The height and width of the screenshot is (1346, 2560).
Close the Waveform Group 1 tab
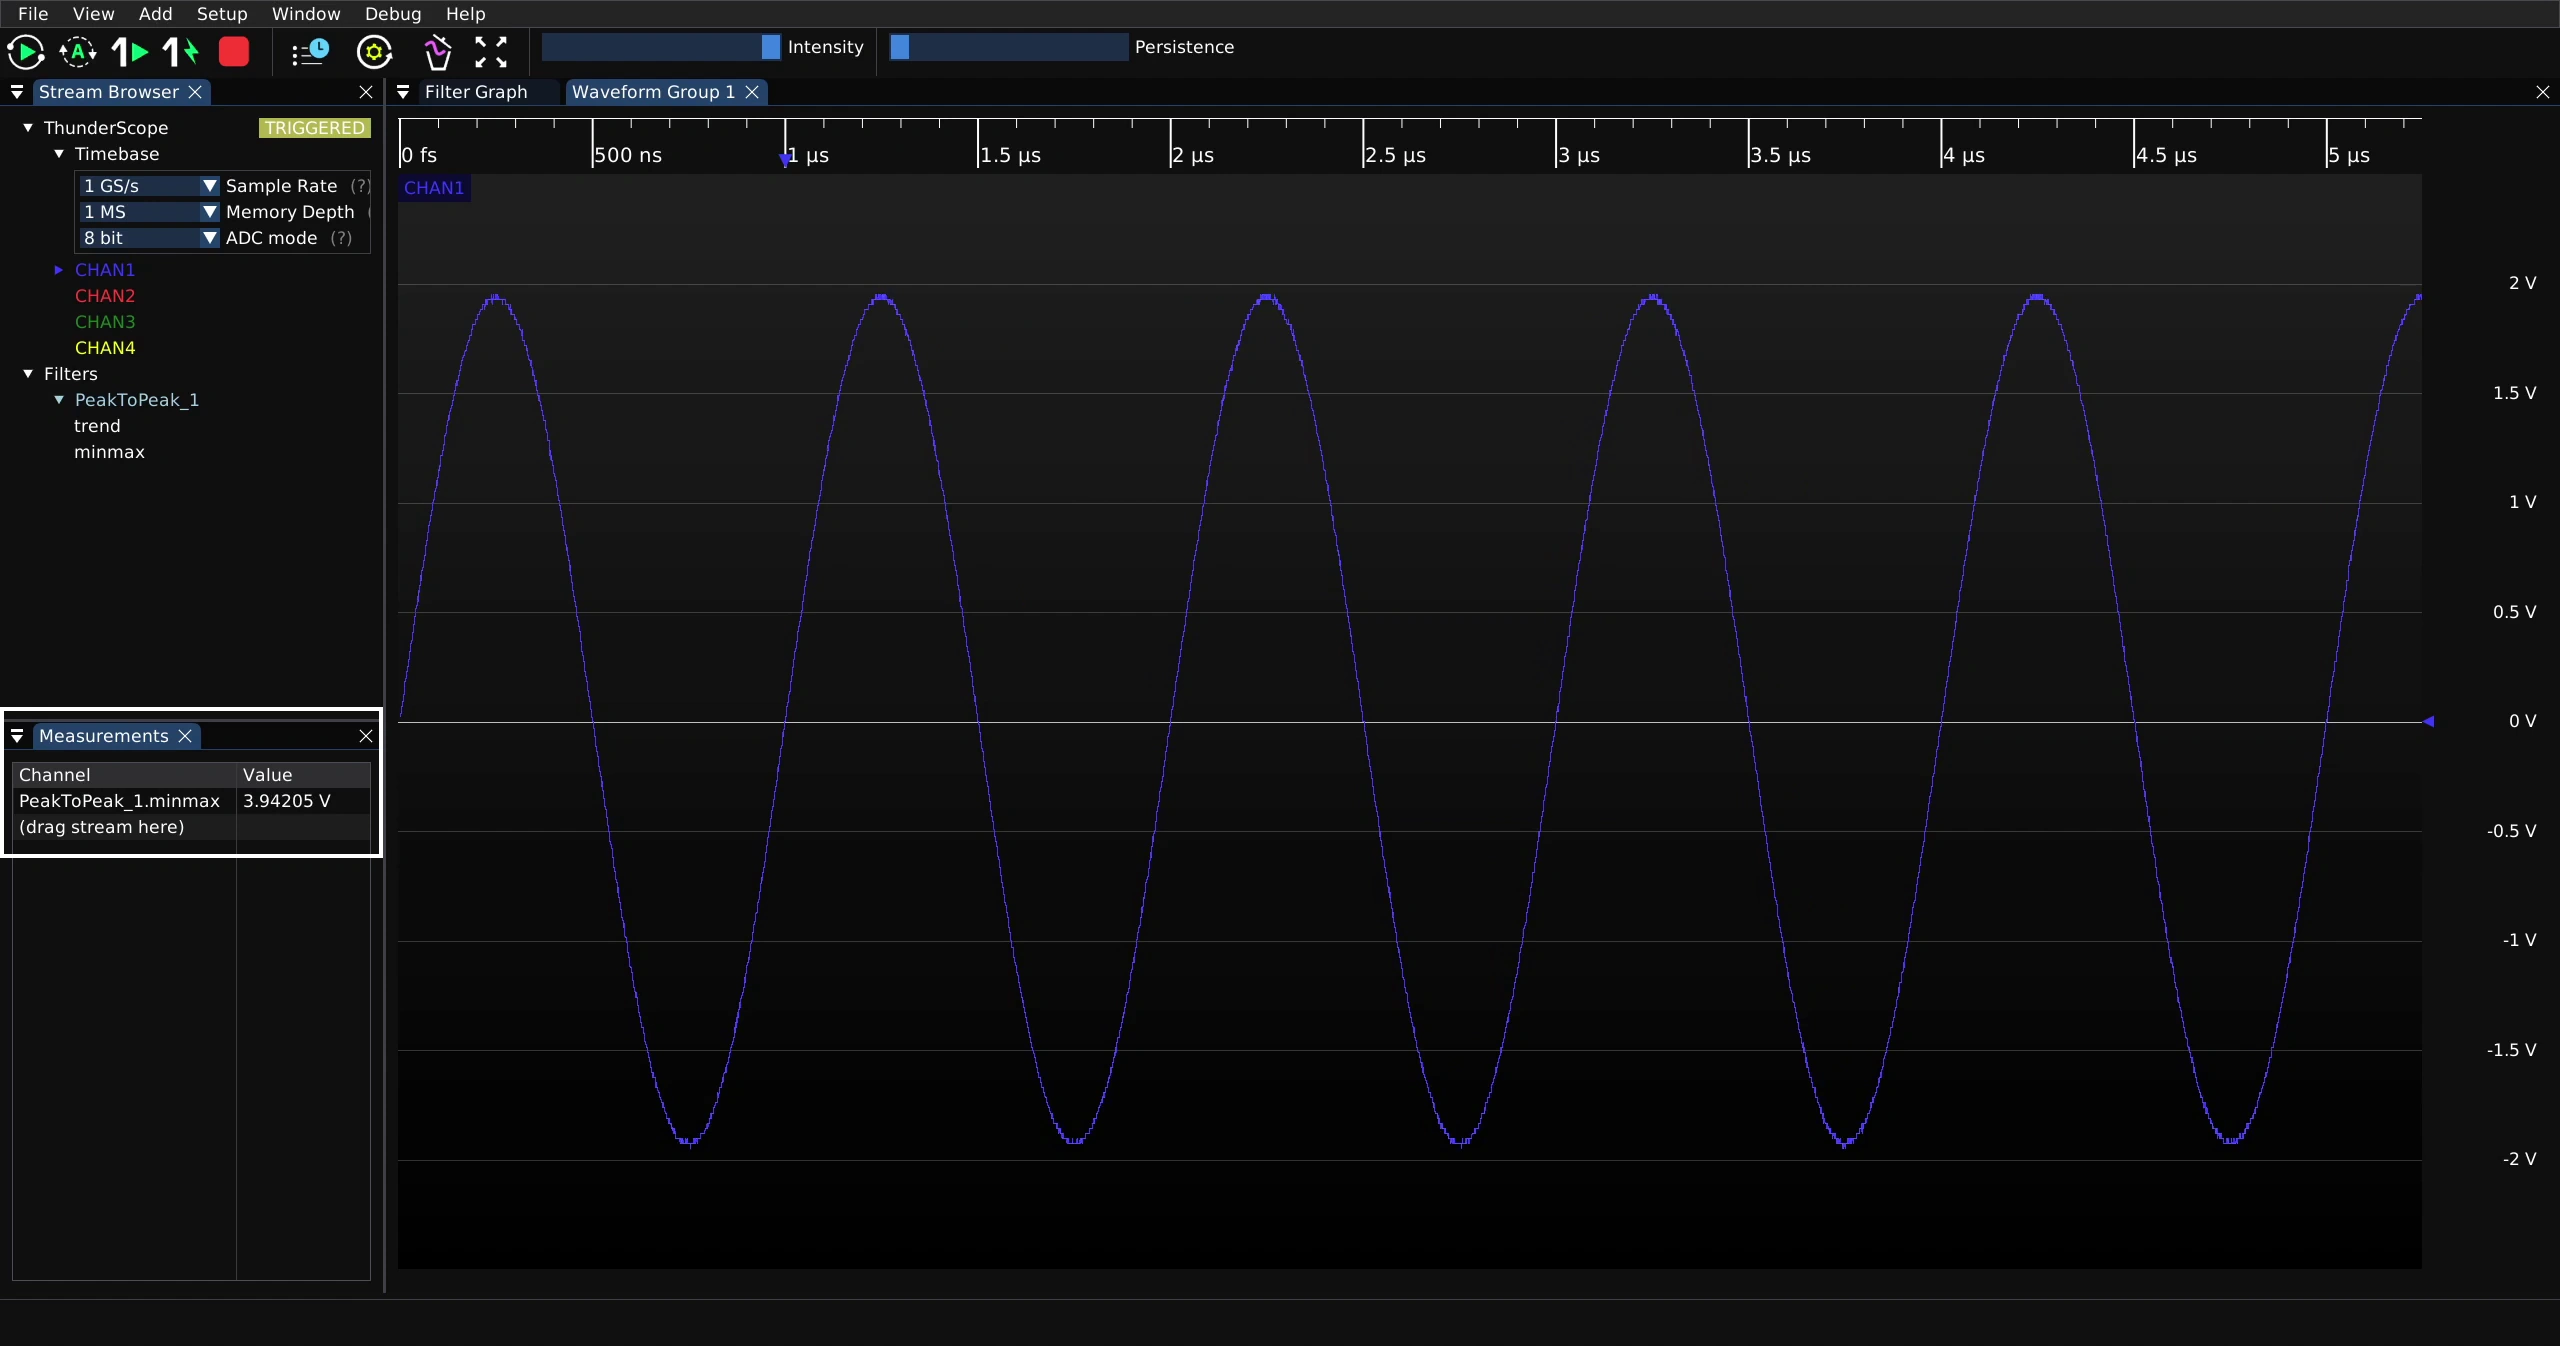[752, 92]
